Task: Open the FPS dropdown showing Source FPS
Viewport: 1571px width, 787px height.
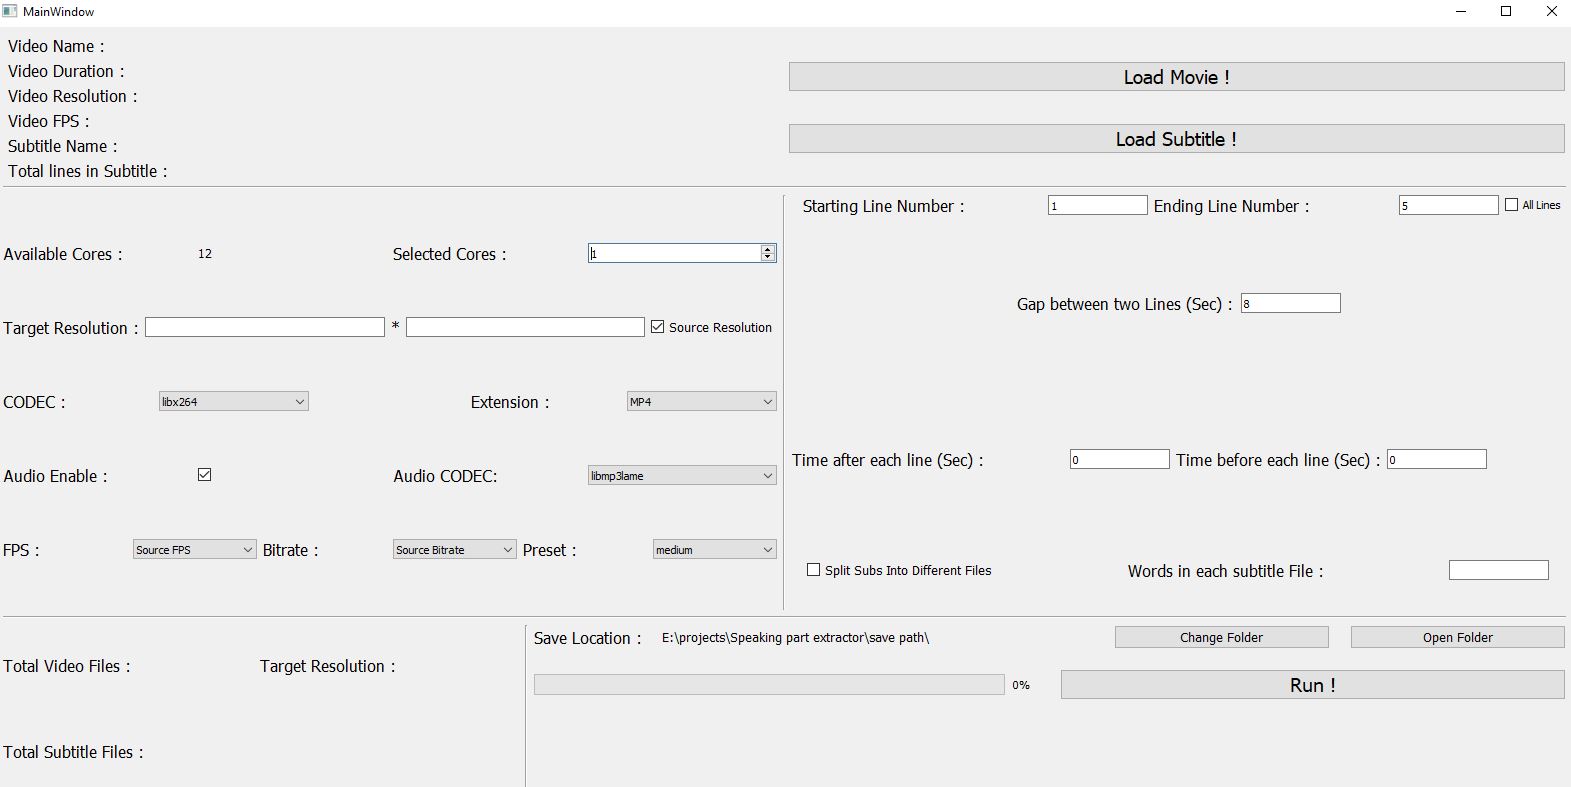Action: 194,549
